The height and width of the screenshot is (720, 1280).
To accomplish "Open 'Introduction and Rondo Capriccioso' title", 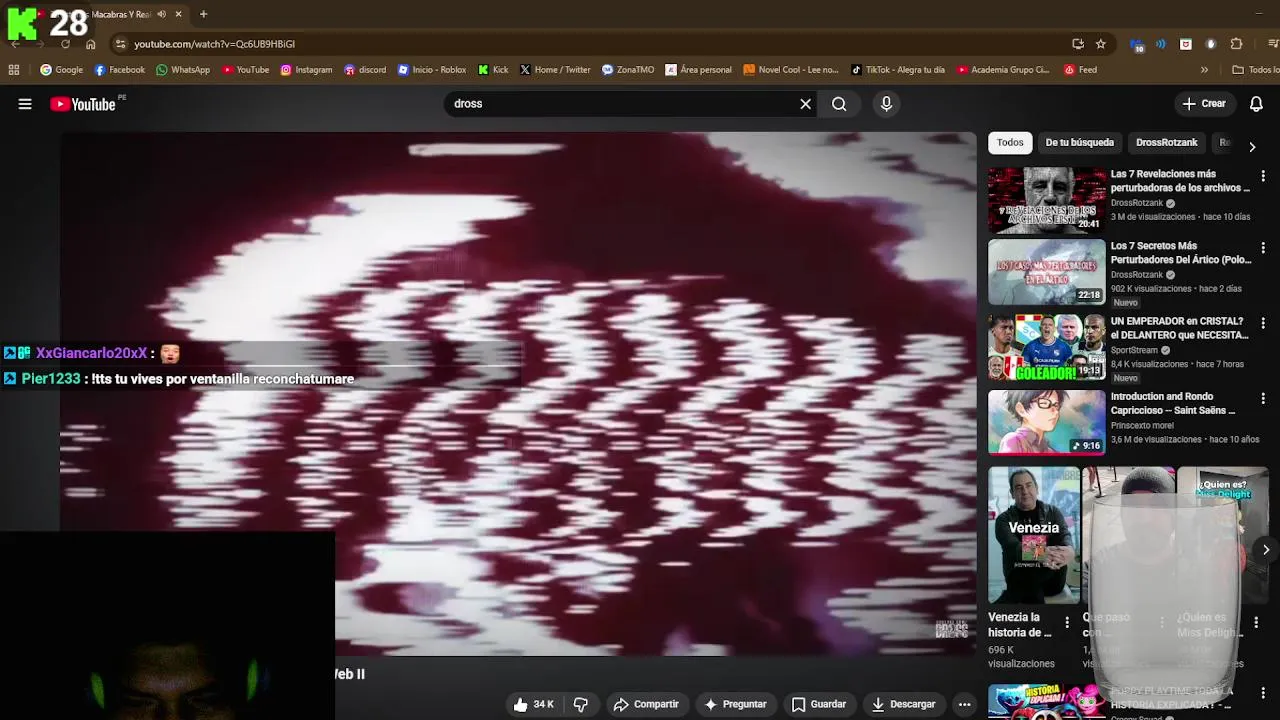I will 1173,403.
